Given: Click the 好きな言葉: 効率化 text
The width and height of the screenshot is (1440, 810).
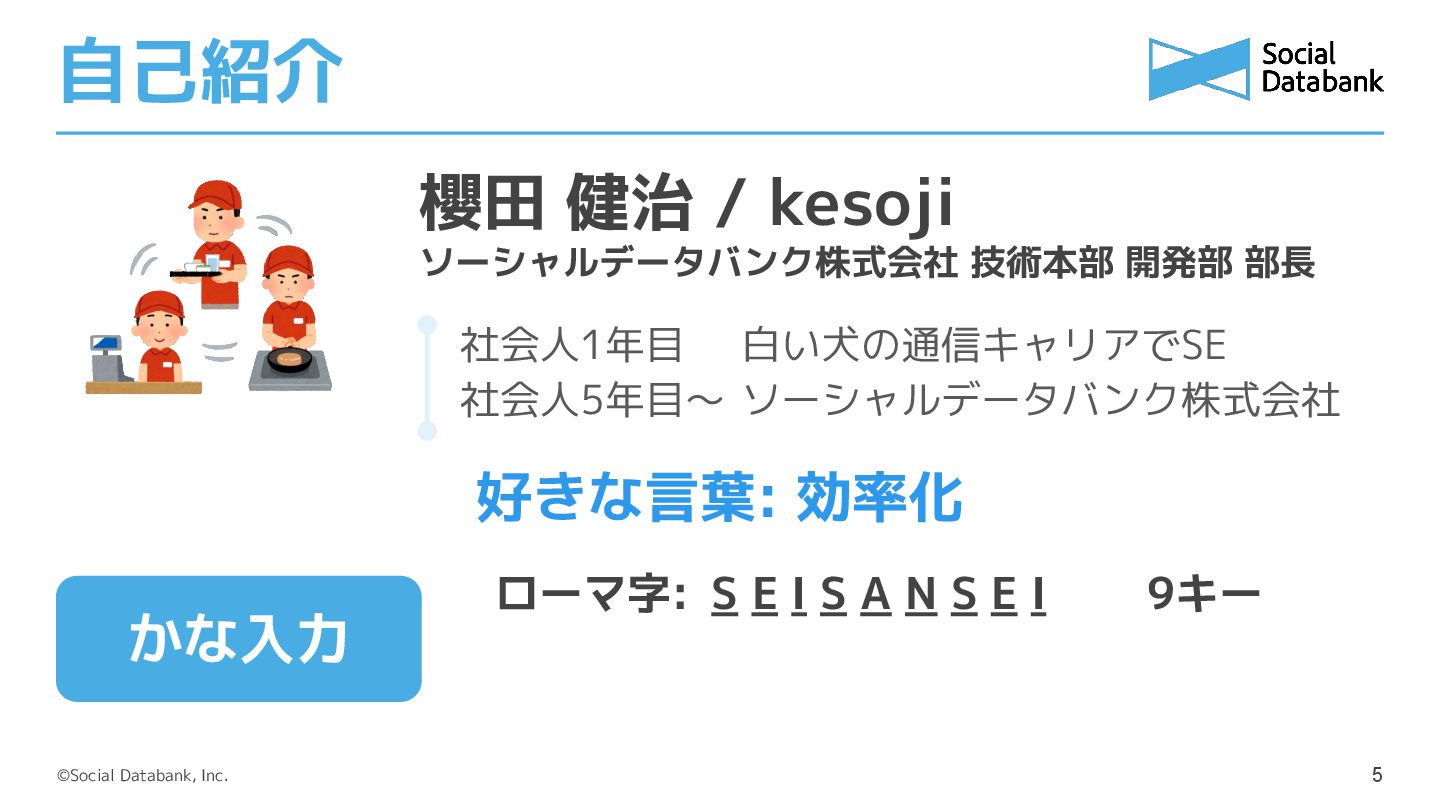Looking at the screenshot, I should (719, 497).
